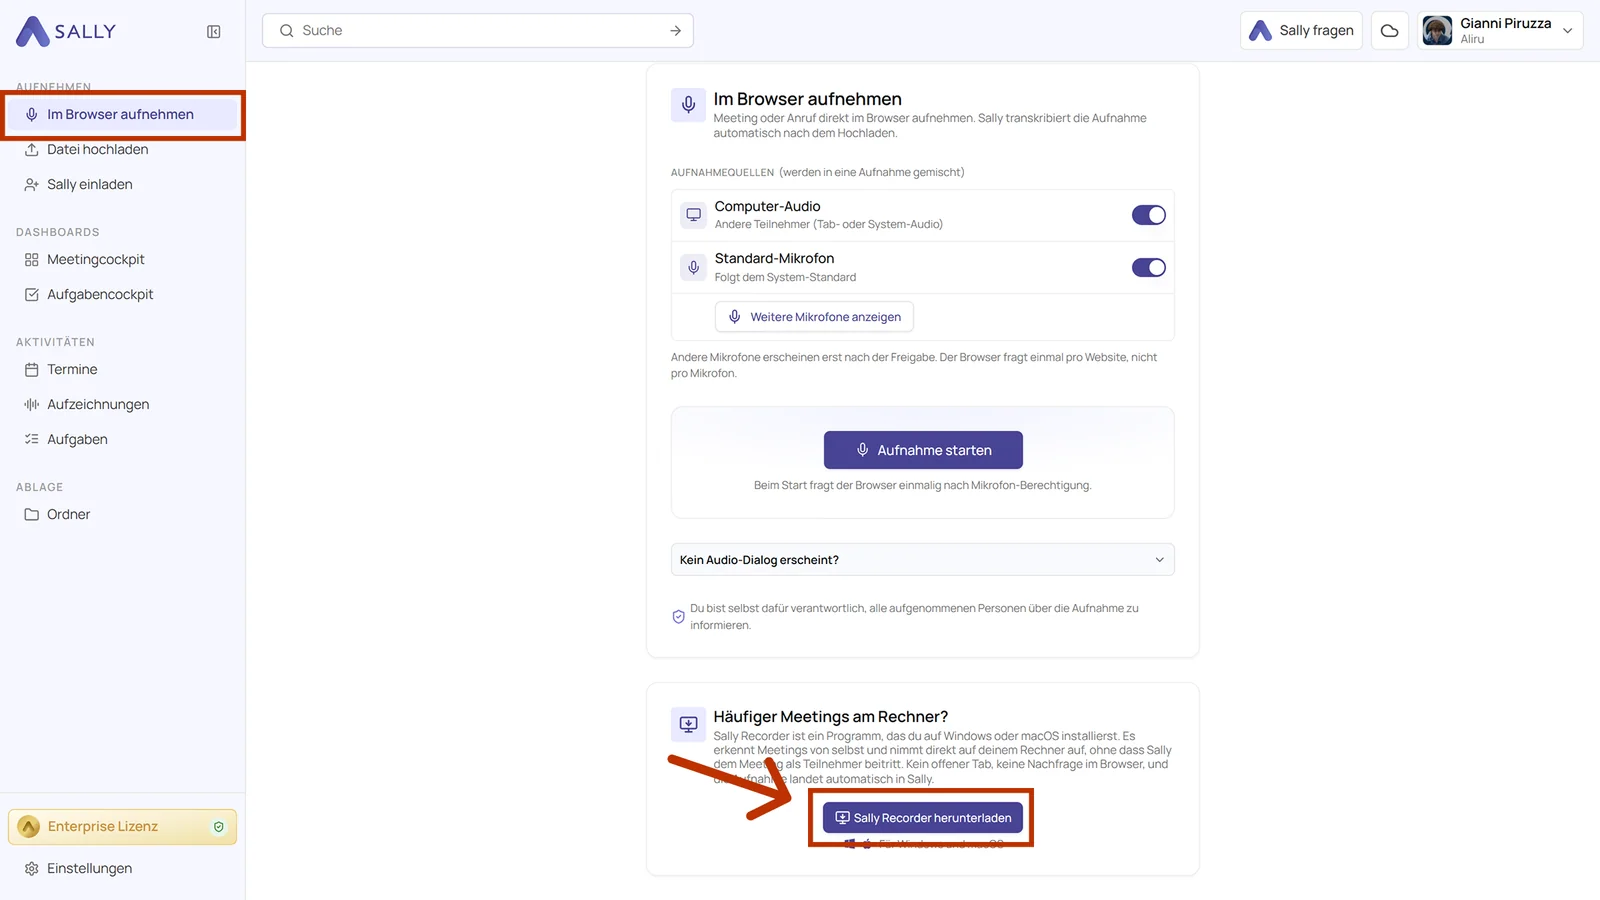Image resolution: width=1600 pixels, height=900 pixels.
Task: Click the cloud icon in header
Action: [x=1390, y=31]
